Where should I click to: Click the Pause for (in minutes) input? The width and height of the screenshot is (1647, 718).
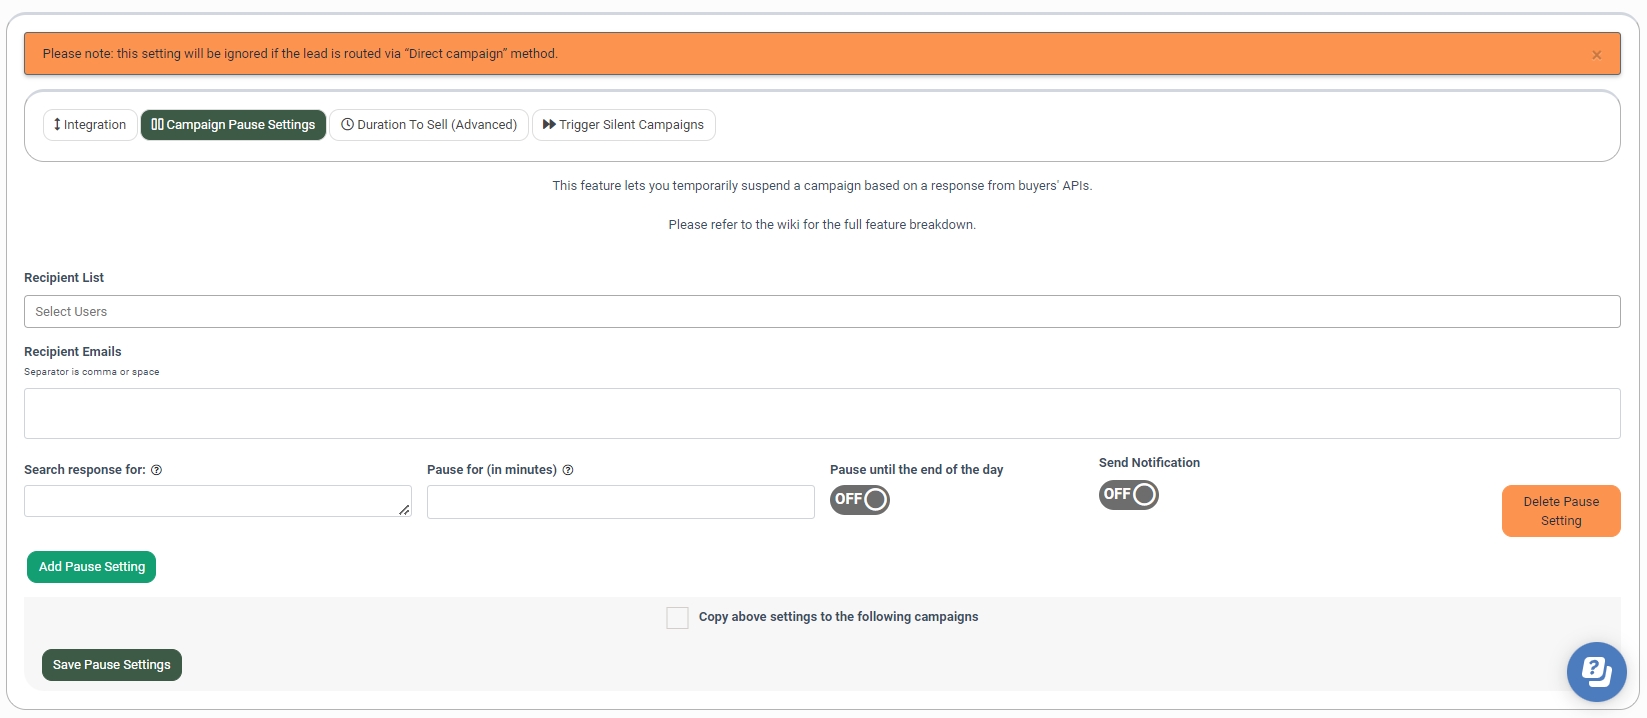[x=620, y=502]
